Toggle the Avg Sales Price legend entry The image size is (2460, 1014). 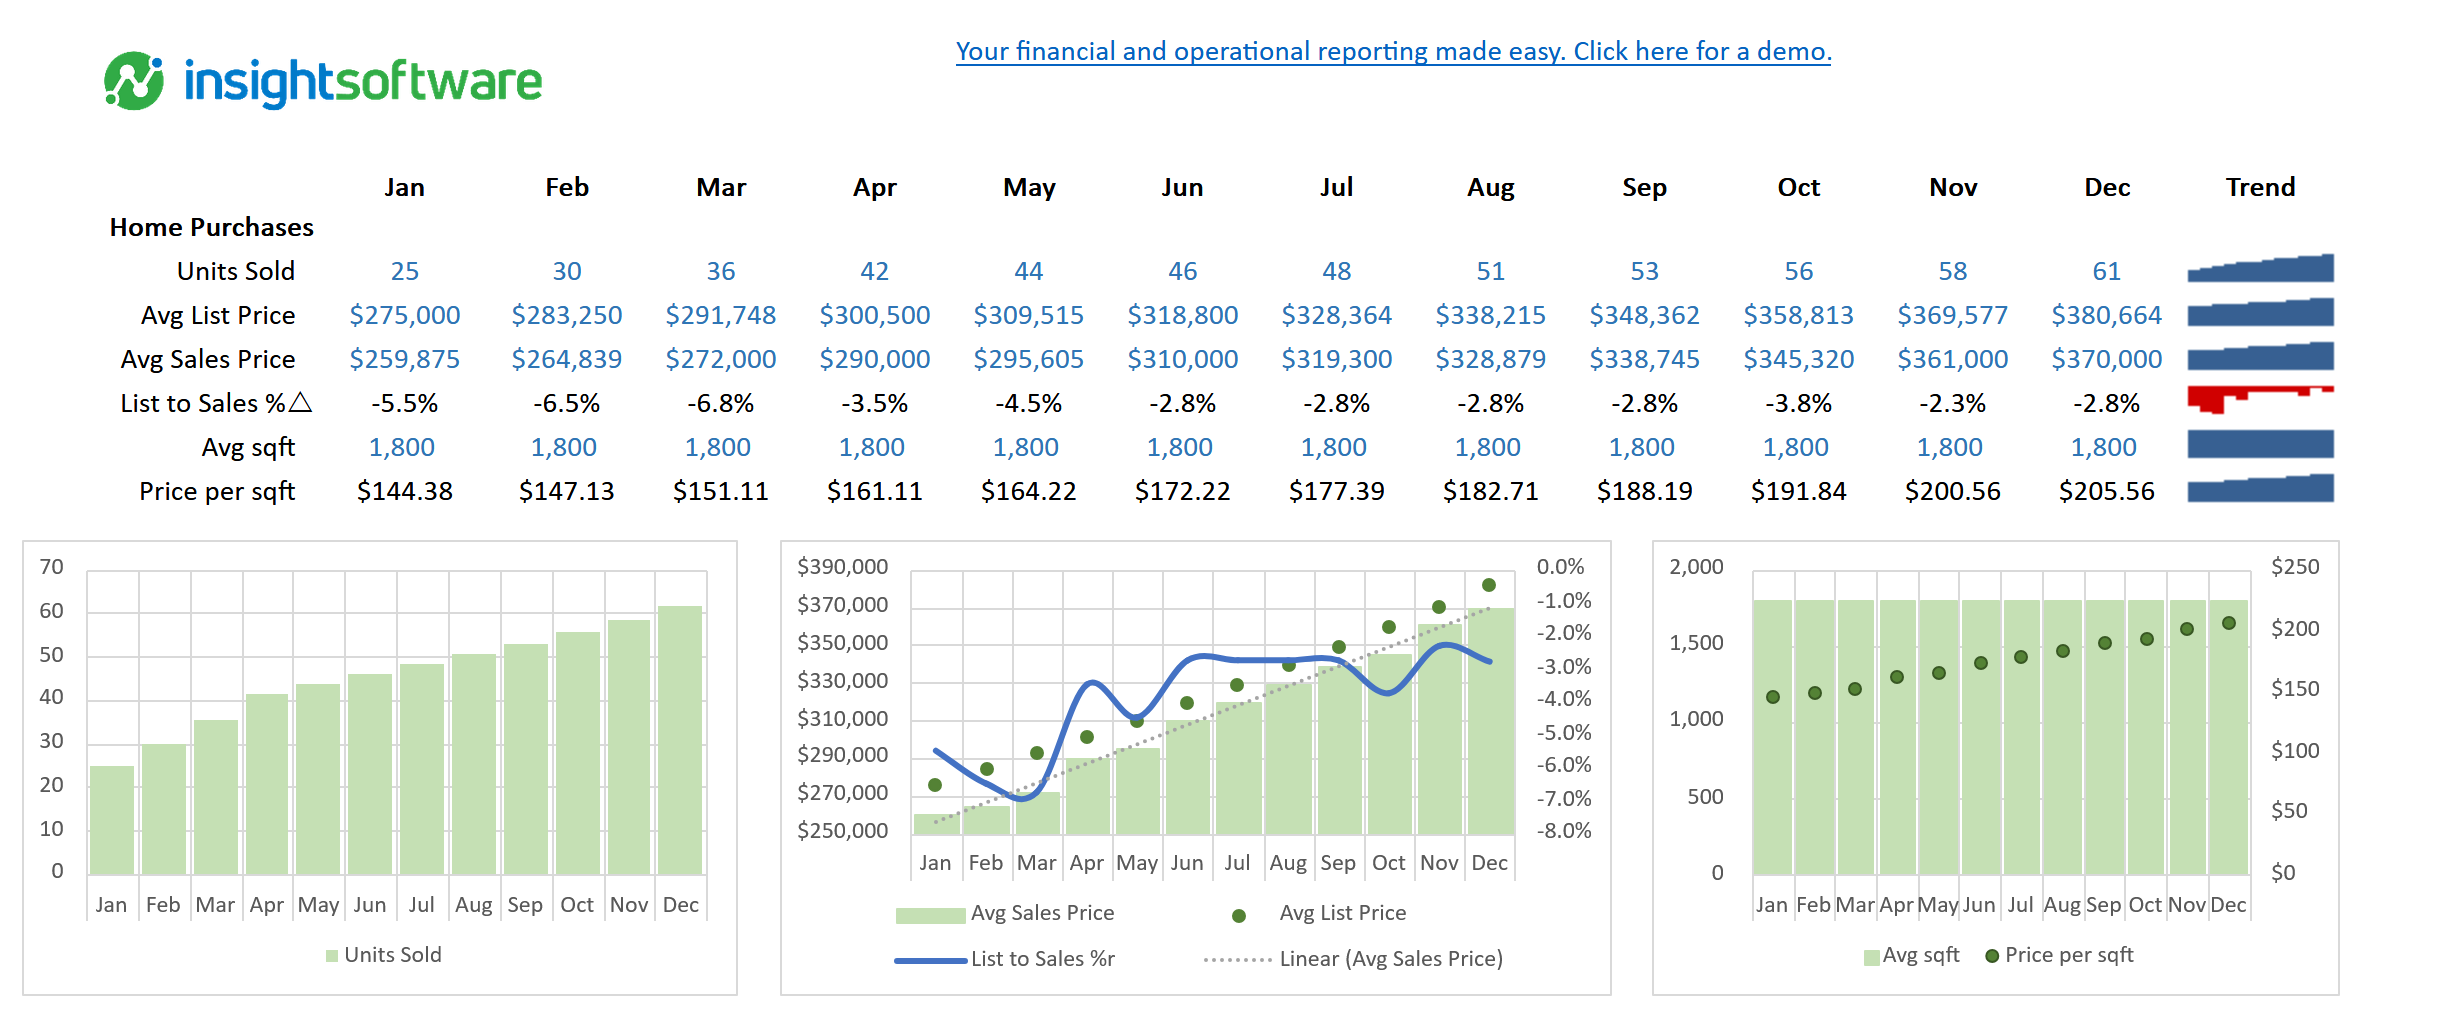tap(1043, 912)
